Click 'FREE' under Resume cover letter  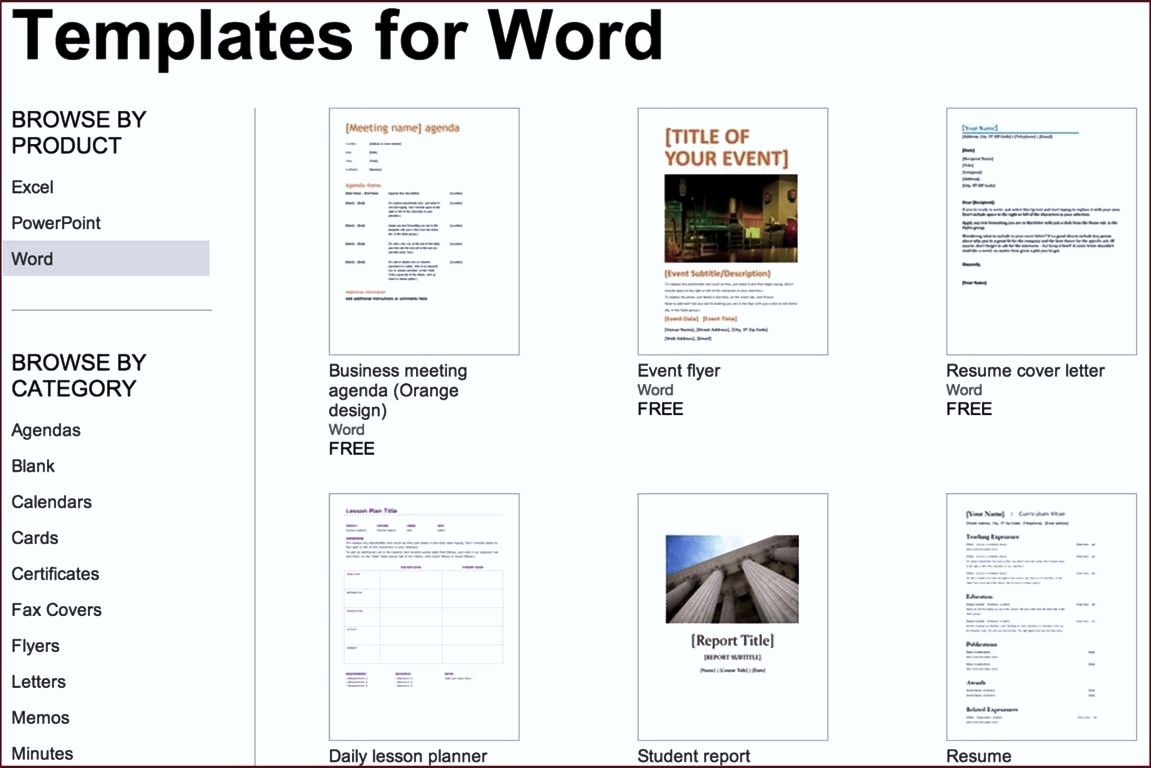969,409
